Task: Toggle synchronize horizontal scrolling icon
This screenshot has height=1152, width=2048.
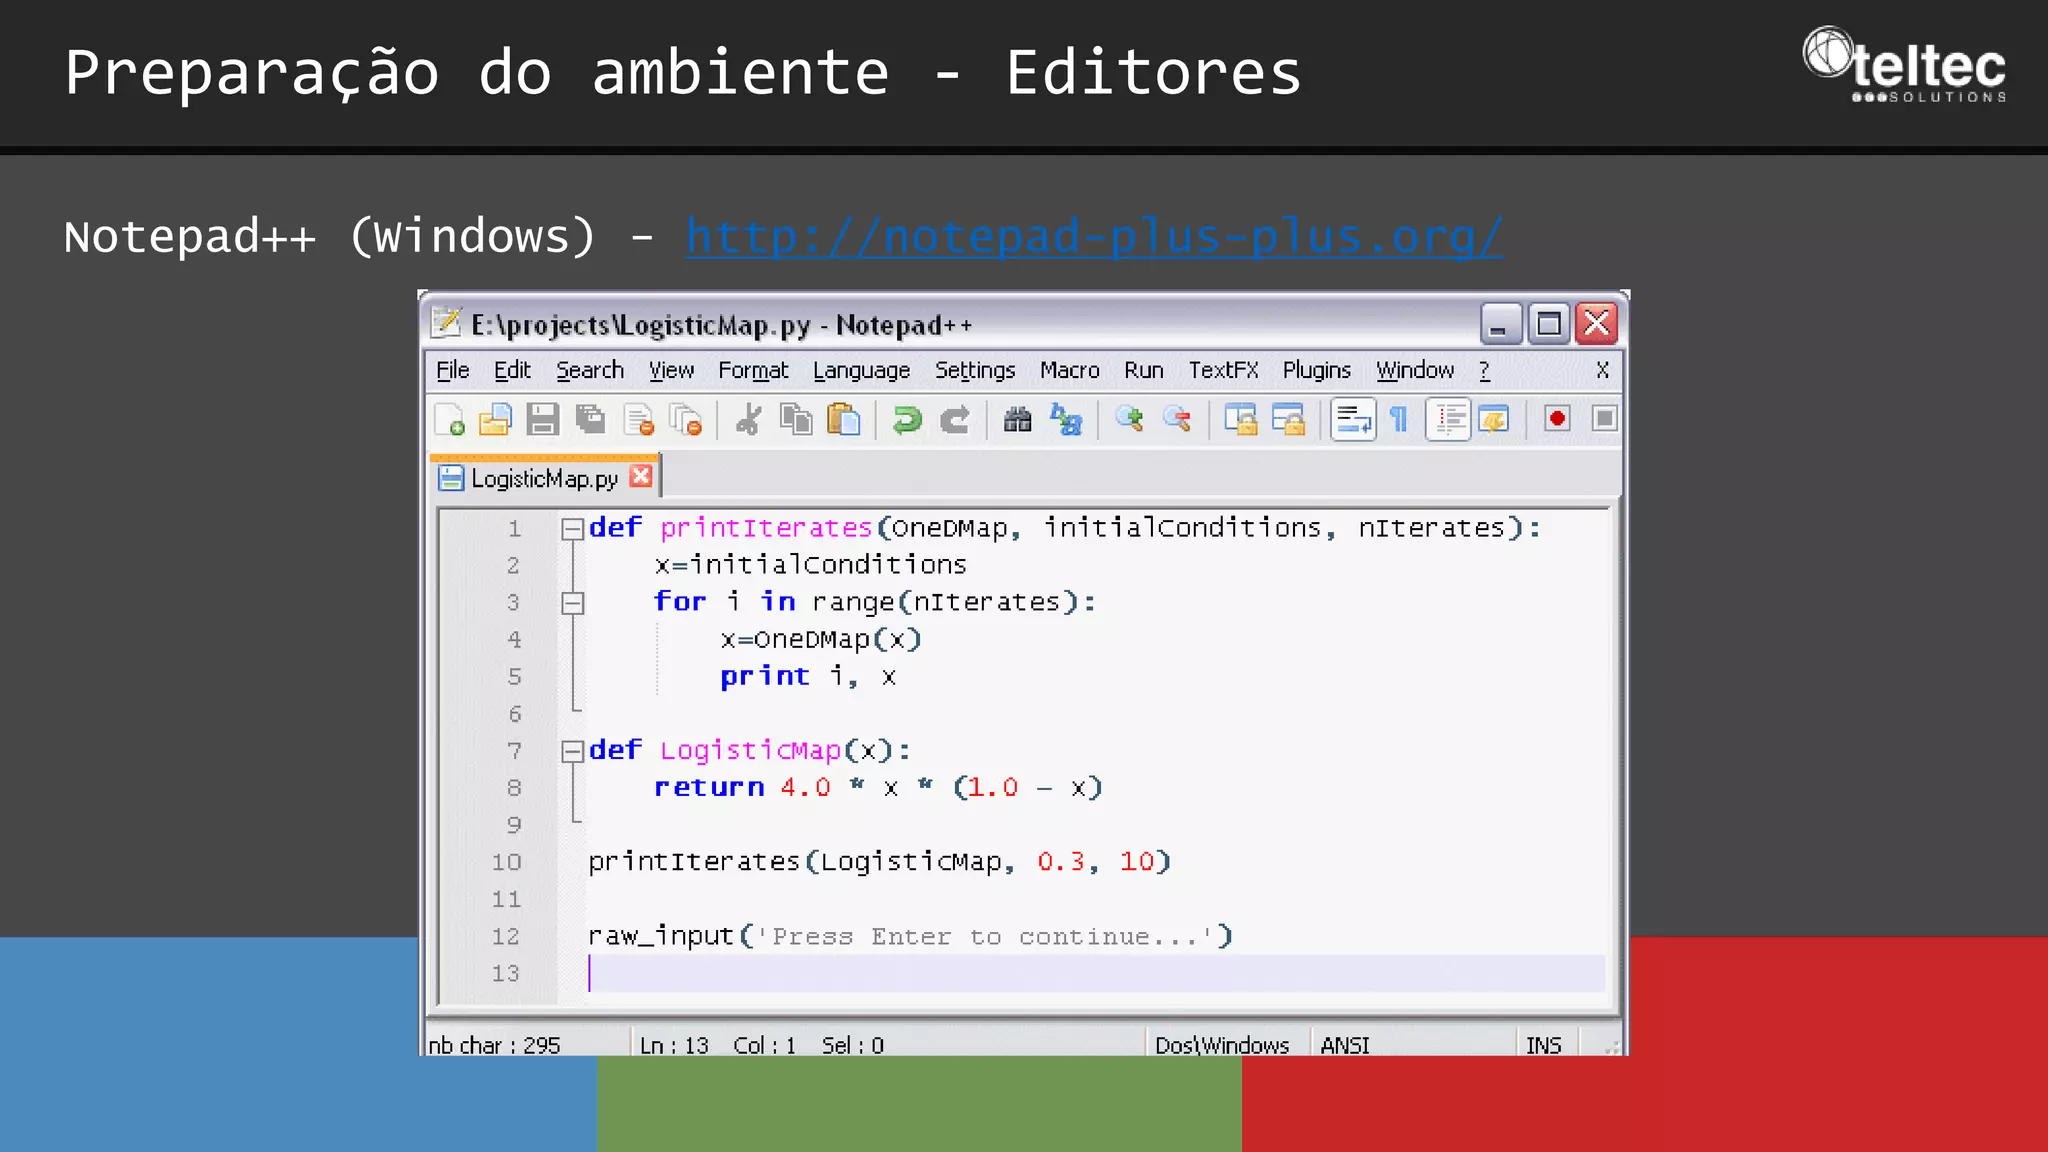Action: (1289, 420)
